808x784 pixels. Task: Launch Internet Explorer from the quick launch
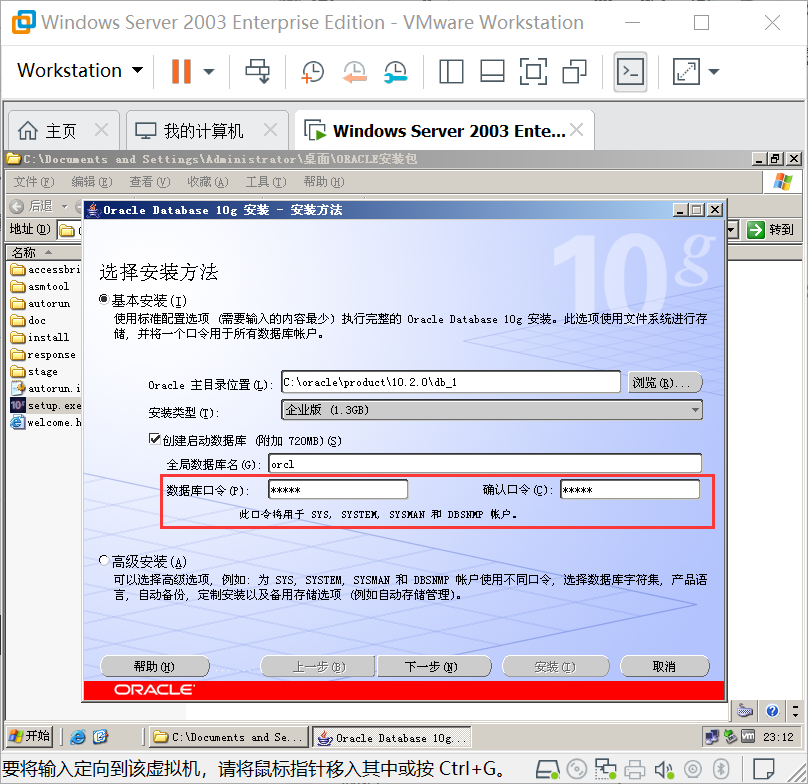click(x=78, y=737)
